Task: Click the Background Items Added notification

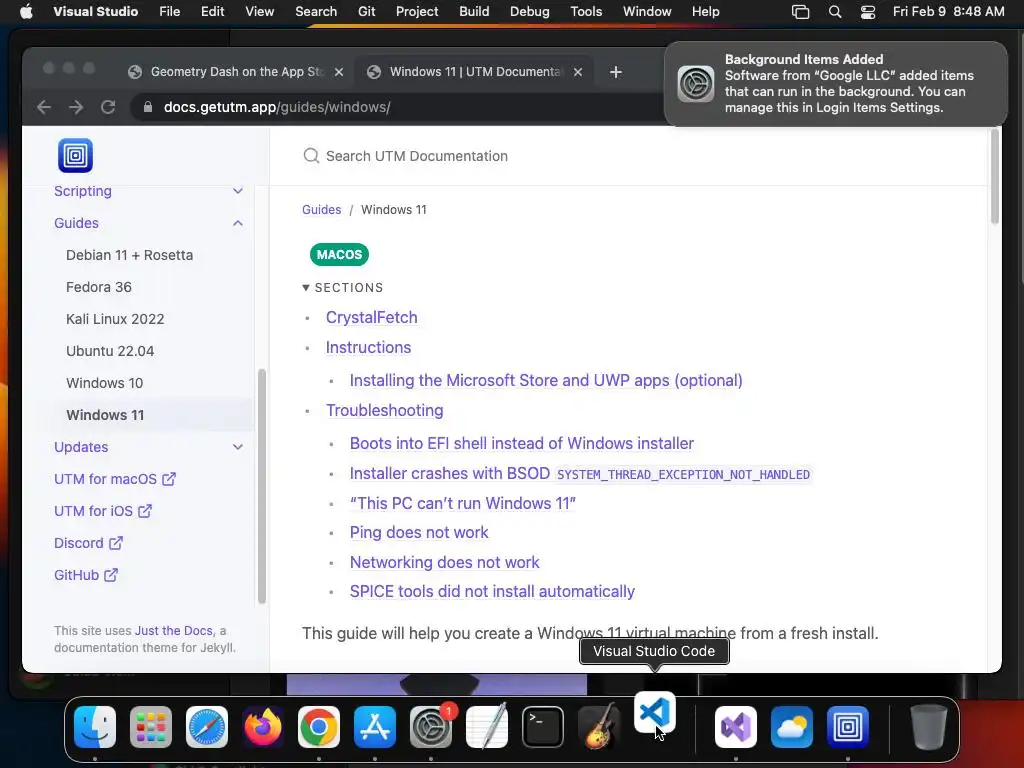Action: pos(835,84)
